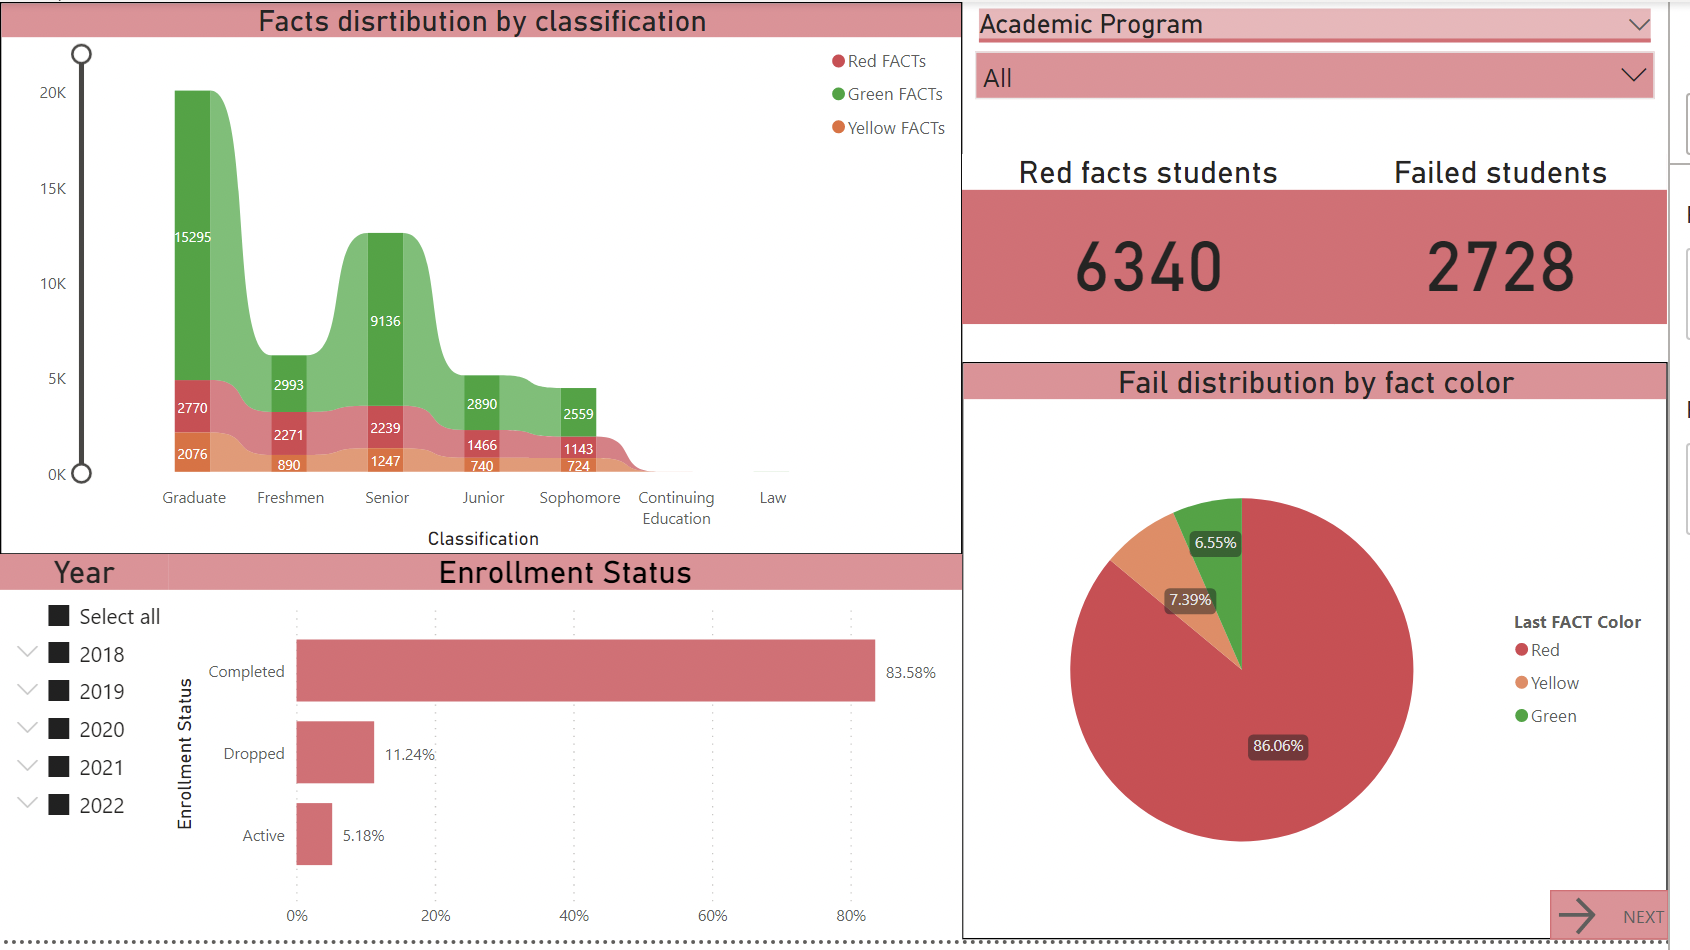This screenshot has height=950, width=1690.
Task: Click the Red FACTs legend marker
Action: (x=836, y=60)
